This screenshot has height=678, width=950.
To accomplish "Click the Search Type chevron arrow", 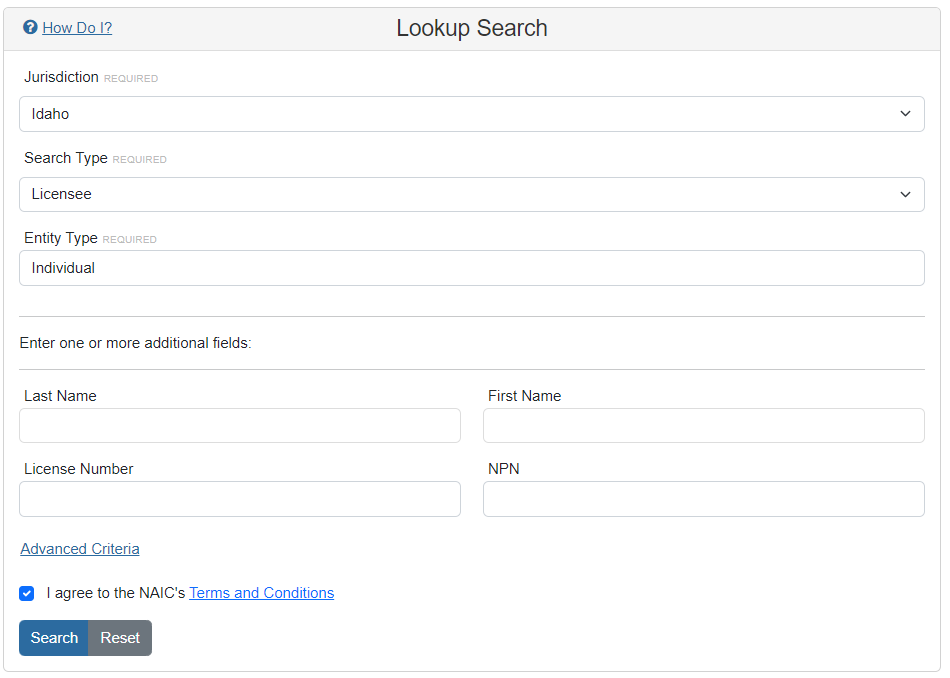I will (x=905, y=194).
